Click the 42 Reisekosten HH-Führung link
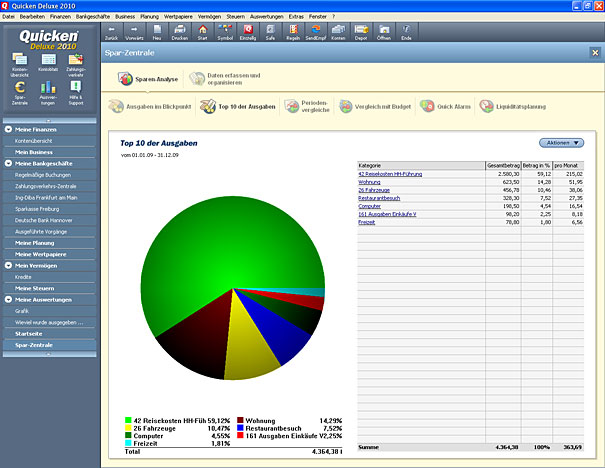This screenshot has height=468, width=605. coord(389,174)
